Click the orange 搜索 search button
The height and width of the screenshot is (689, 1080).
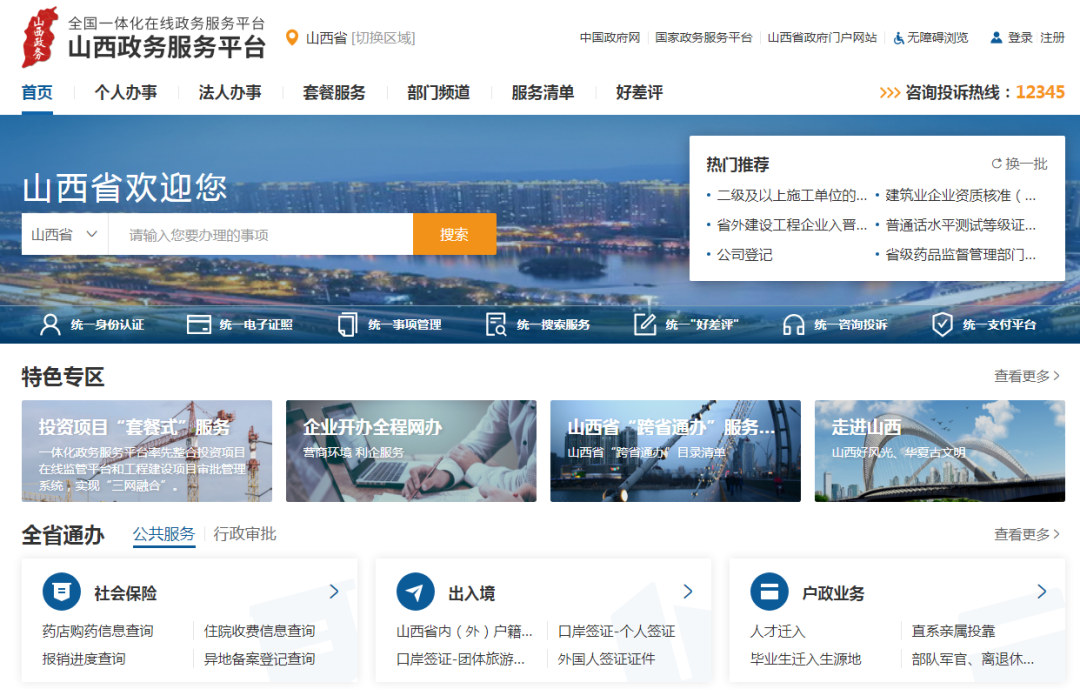pyautogui.click(x=455, y=232)
